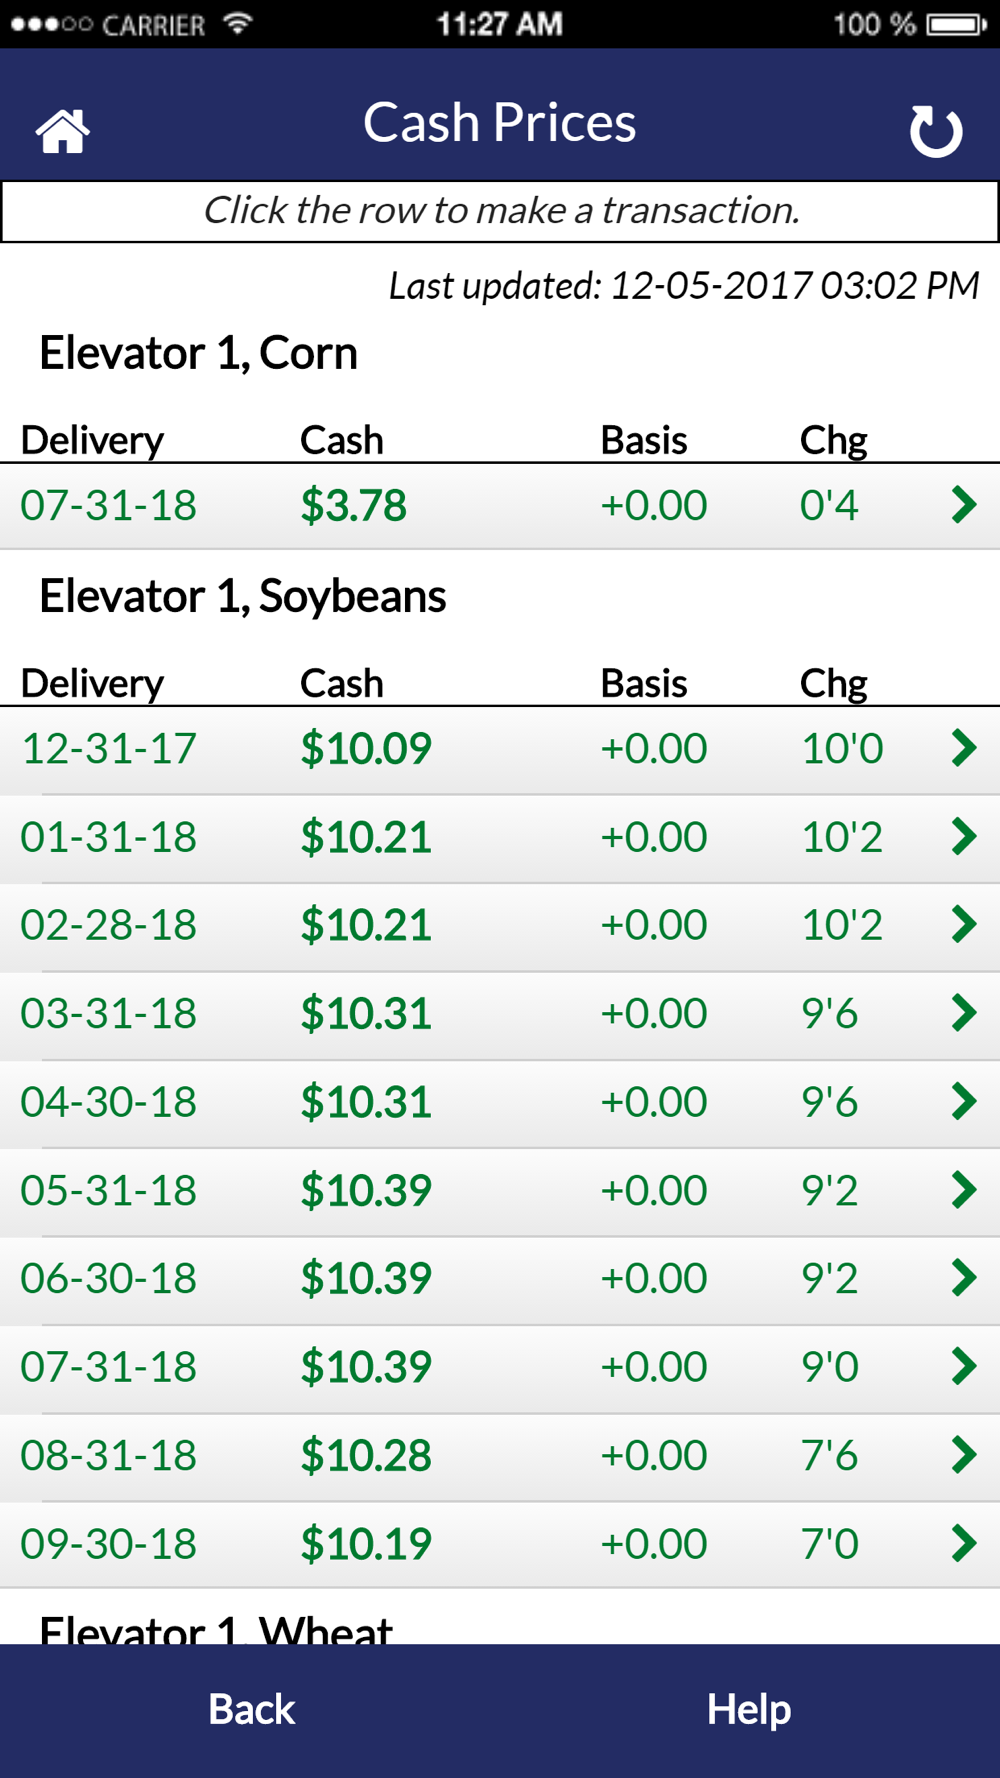Select the $10.39 price for 07-31-18 Soybeans
Viewport: 1000px width, 1778px height.
pyautogui.click(x=366, y=1366)
